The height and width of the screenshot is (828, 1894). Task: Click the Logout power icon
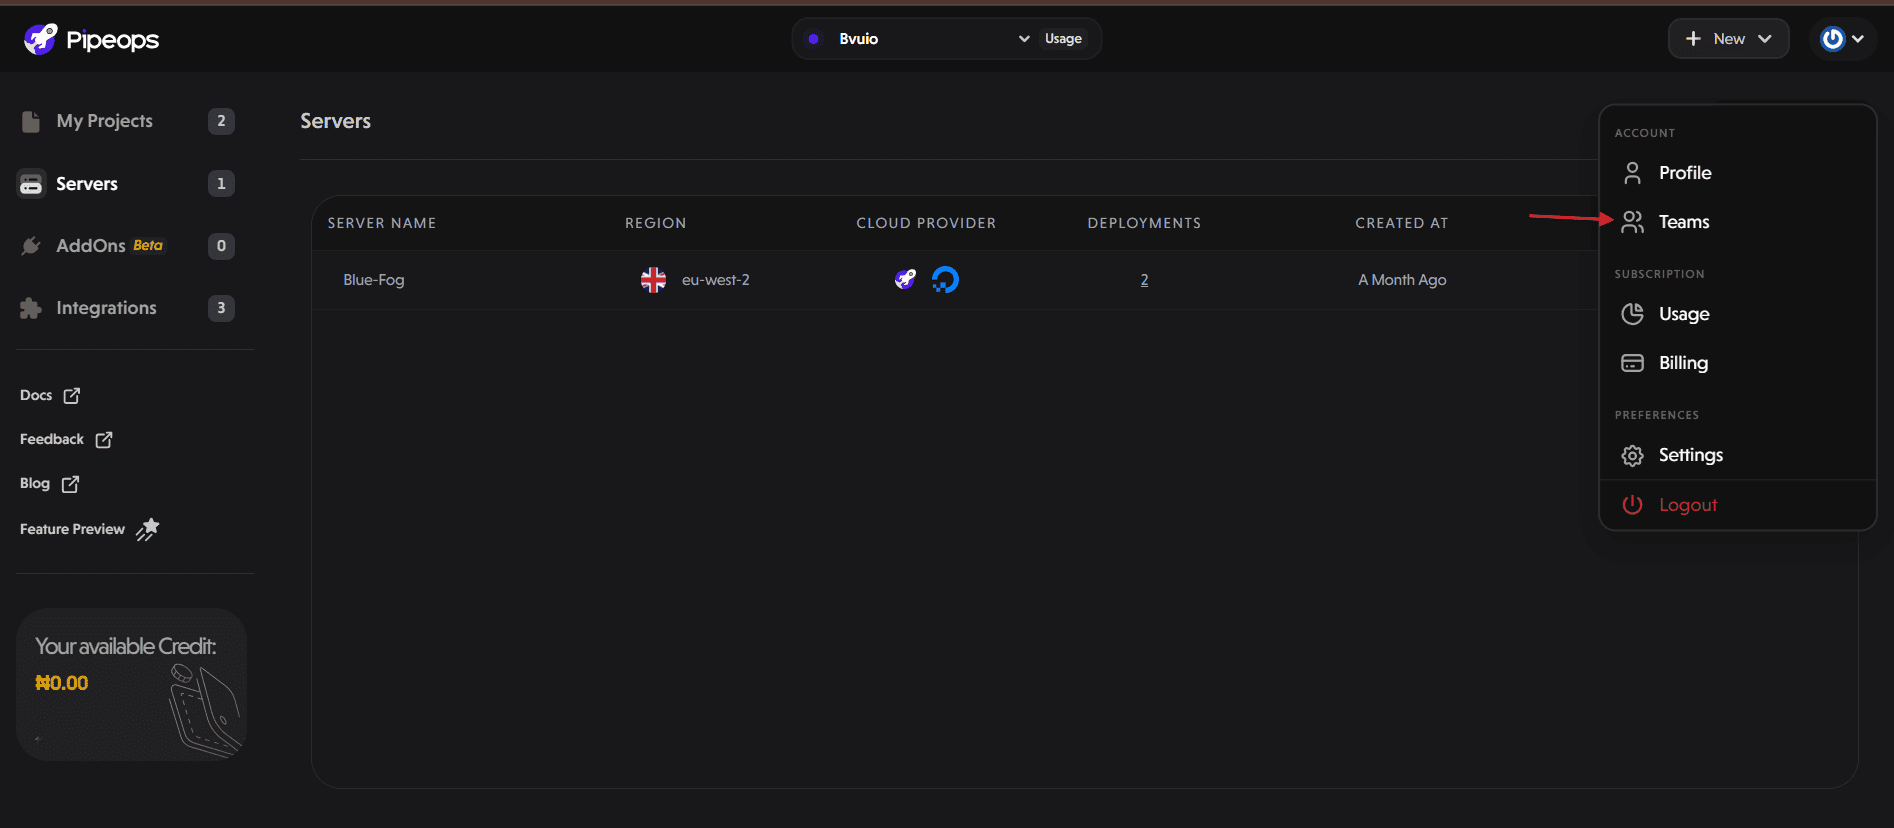(1632, 505)
